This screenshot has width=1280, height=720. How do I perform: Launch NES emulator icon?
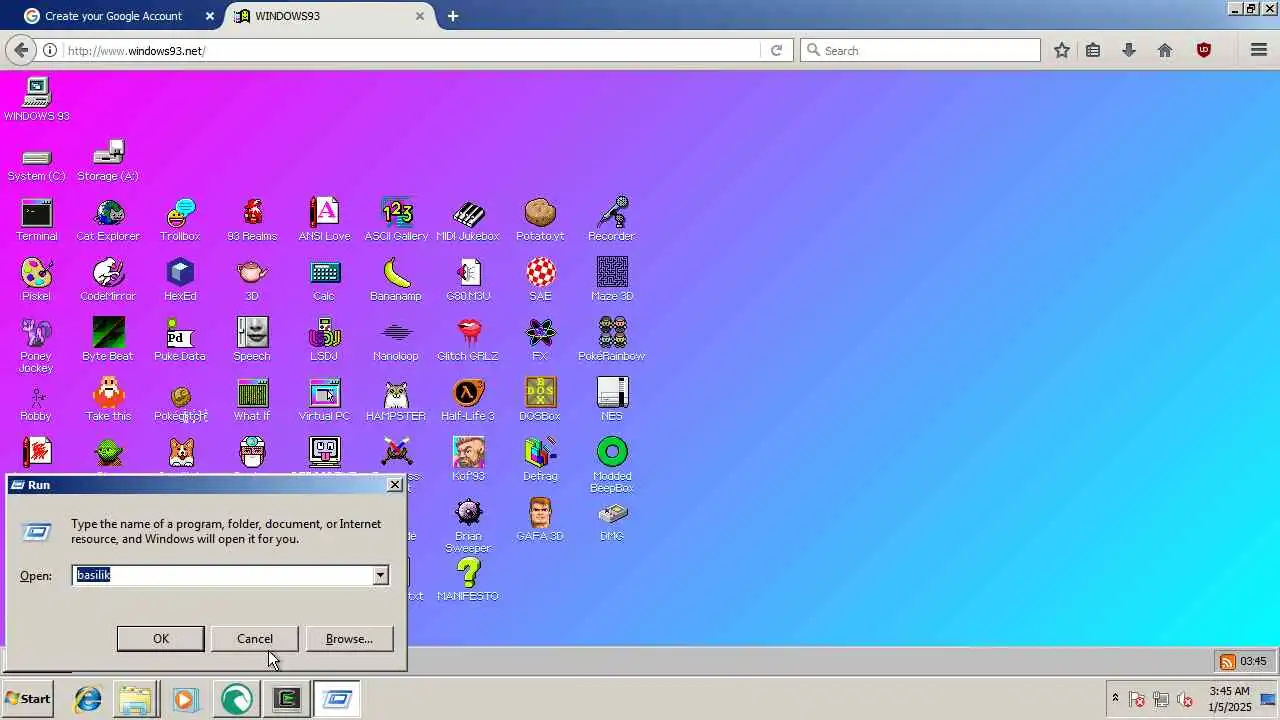pyautogui.click(x=612, y=400)
